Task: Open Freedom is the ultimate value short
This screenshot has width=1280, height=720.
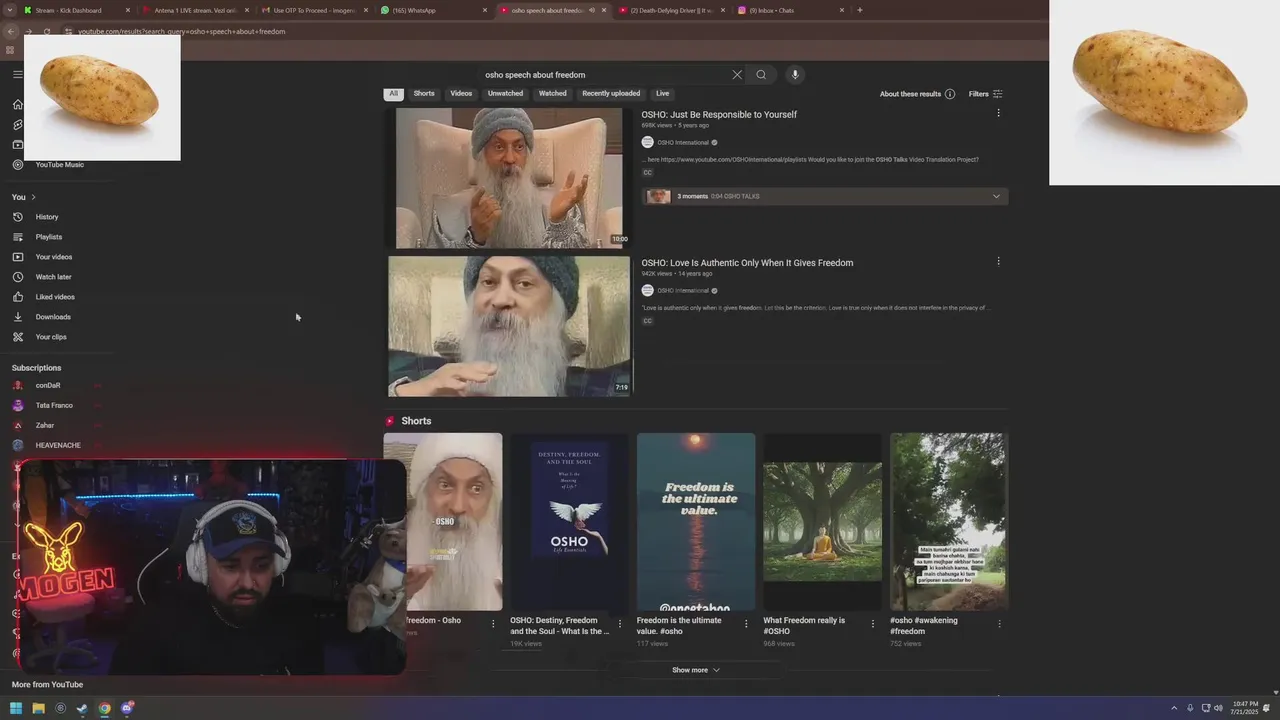Action: (x=696, y=522)
